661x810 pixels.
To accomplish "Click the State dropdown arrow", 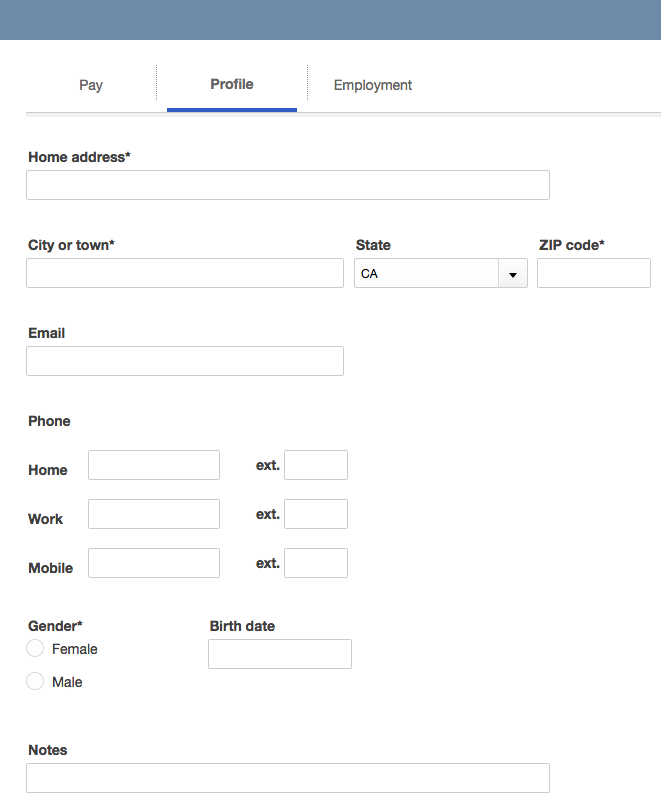I will point(514,273).
